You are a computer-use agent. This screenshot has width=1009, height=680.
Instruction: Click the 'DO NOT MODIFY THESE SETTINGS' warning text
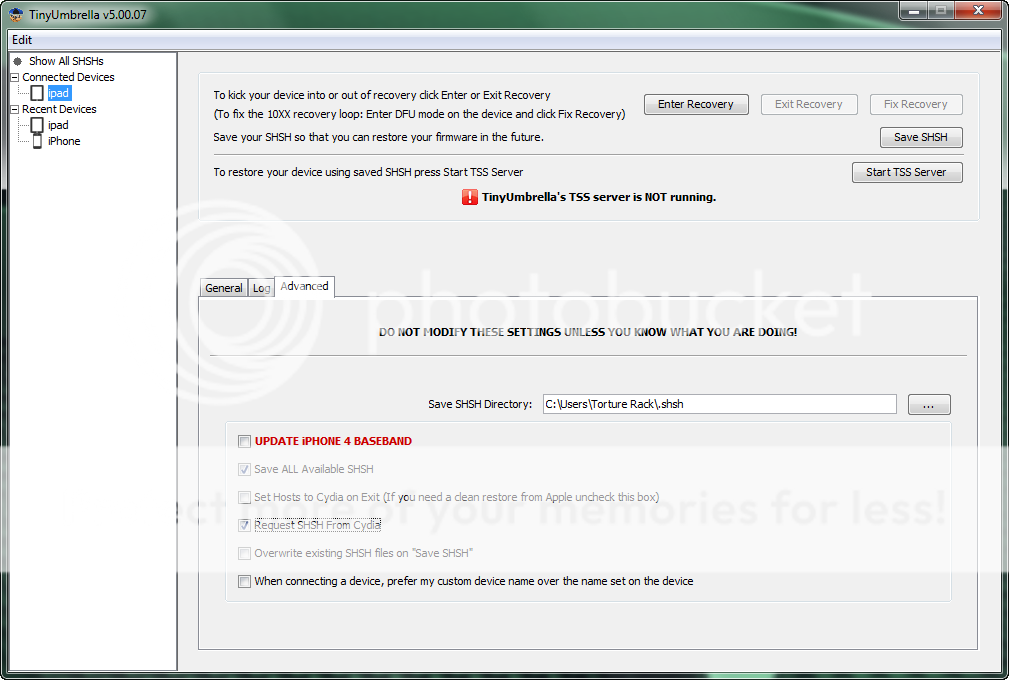tap(588, 333)
